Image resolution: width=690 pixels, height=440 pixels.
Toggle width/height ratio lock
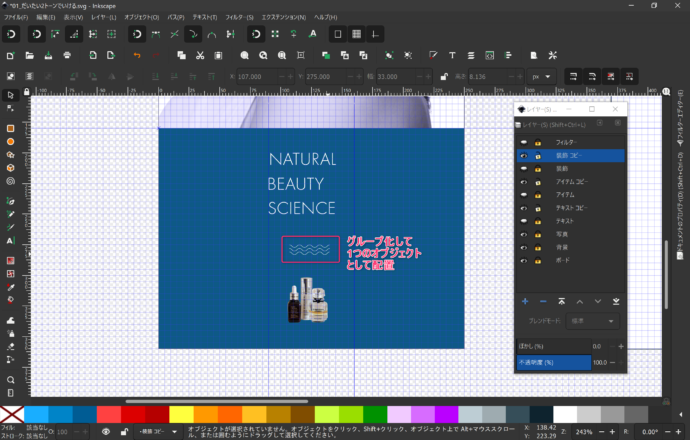(x=444, y=77)
